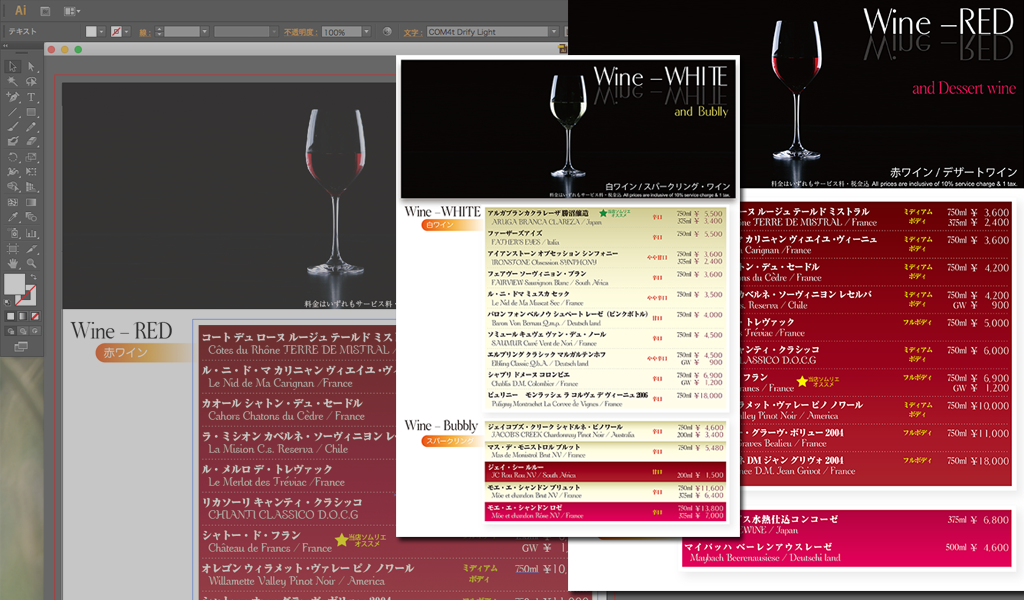Image resolution: width=1024 pixels, height=600 pixels.
Task: Select the Slice tool
Action: tap(31, 248)
